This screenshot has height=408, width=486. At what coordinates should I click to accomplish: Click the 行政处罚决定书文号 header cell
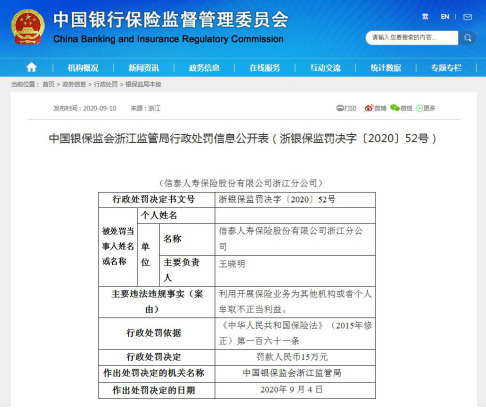[157, 200]
